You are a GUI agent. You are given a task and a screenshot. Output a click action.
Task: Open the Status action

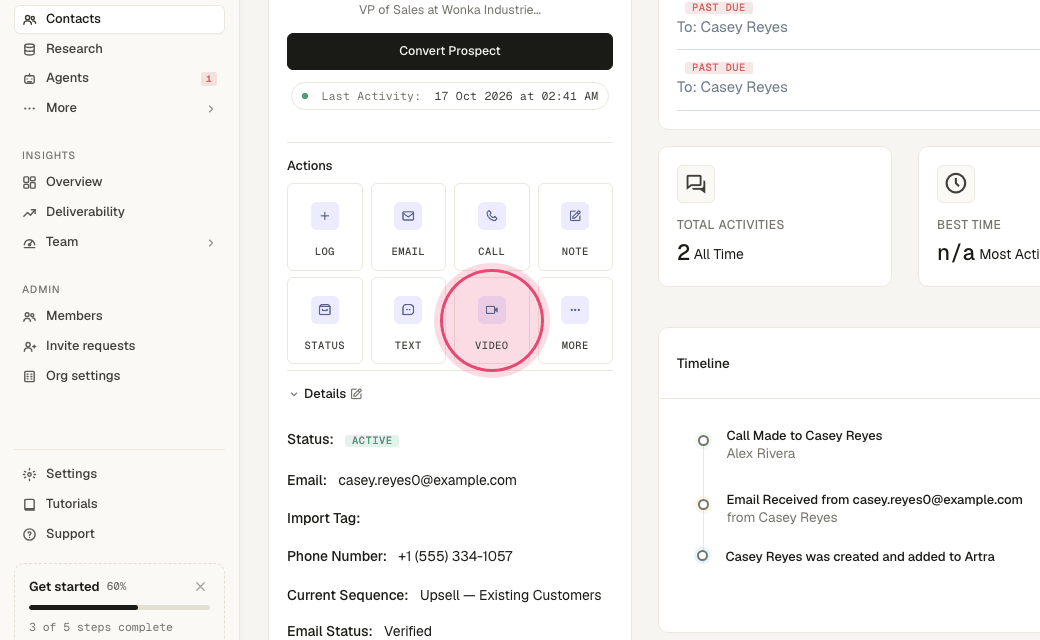click(x=324, y=320)
